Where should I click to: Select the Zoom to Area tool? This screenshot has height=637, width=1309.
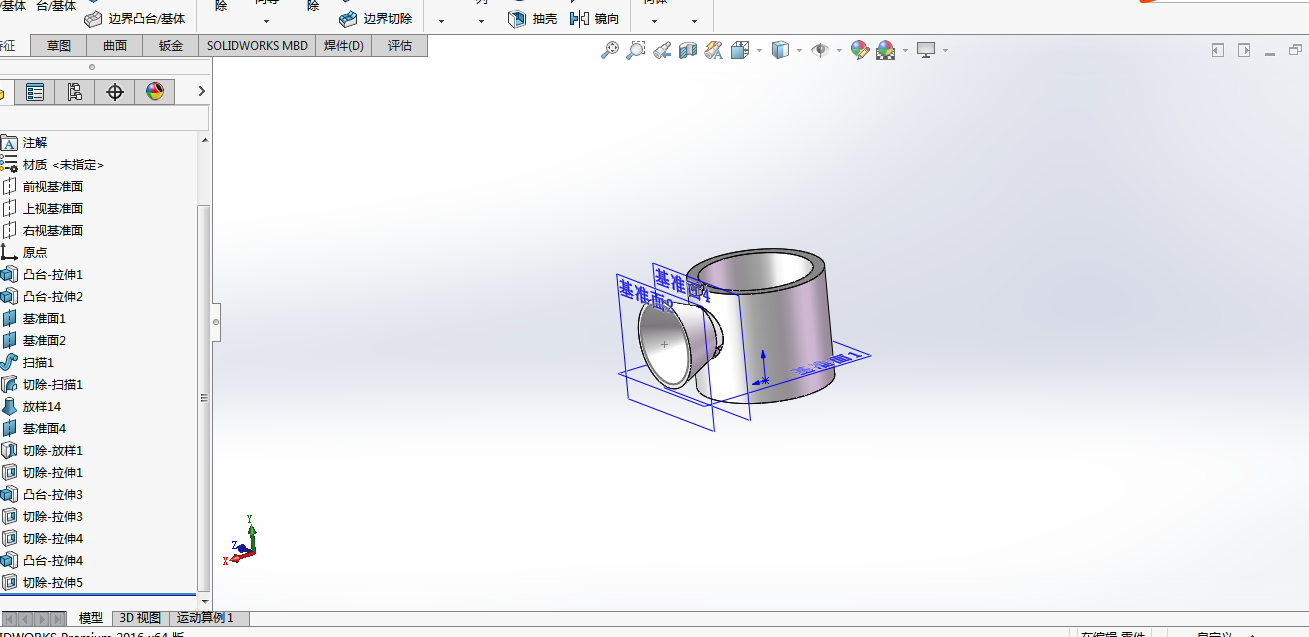(x=635, y=50)
